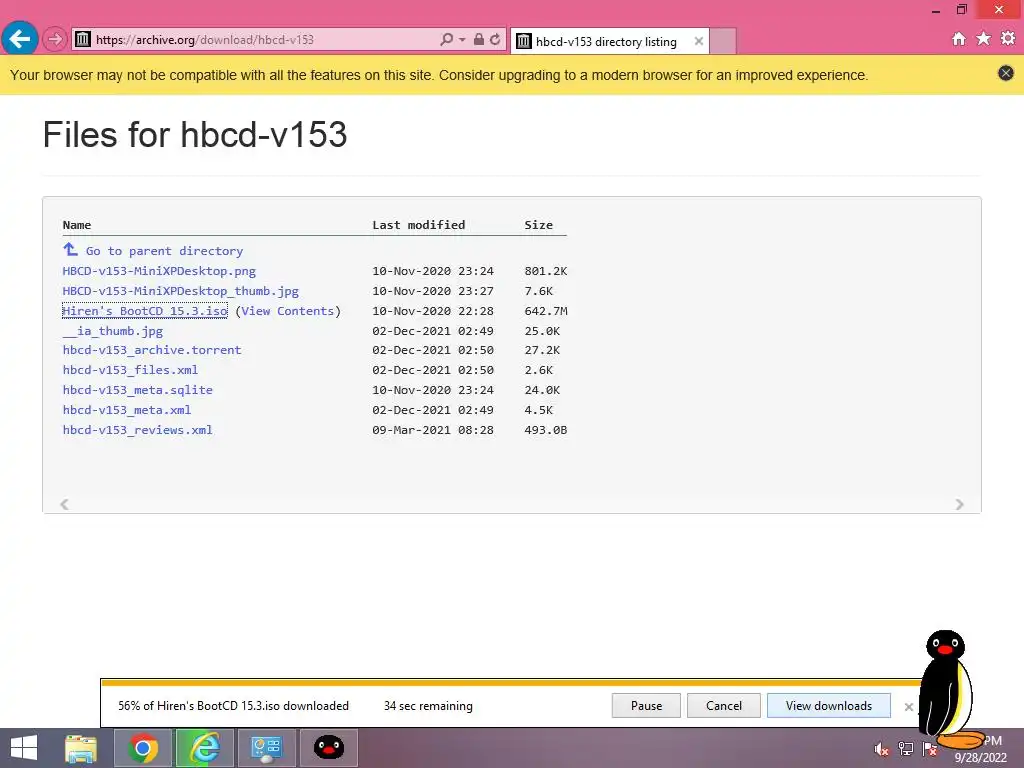Click the listing's right scroll arrow

tap(959, 504)
